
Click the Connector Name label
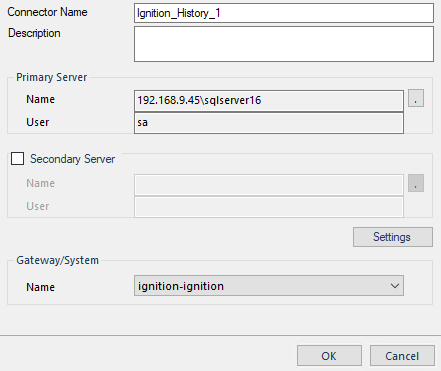click(x=47, y=12)
